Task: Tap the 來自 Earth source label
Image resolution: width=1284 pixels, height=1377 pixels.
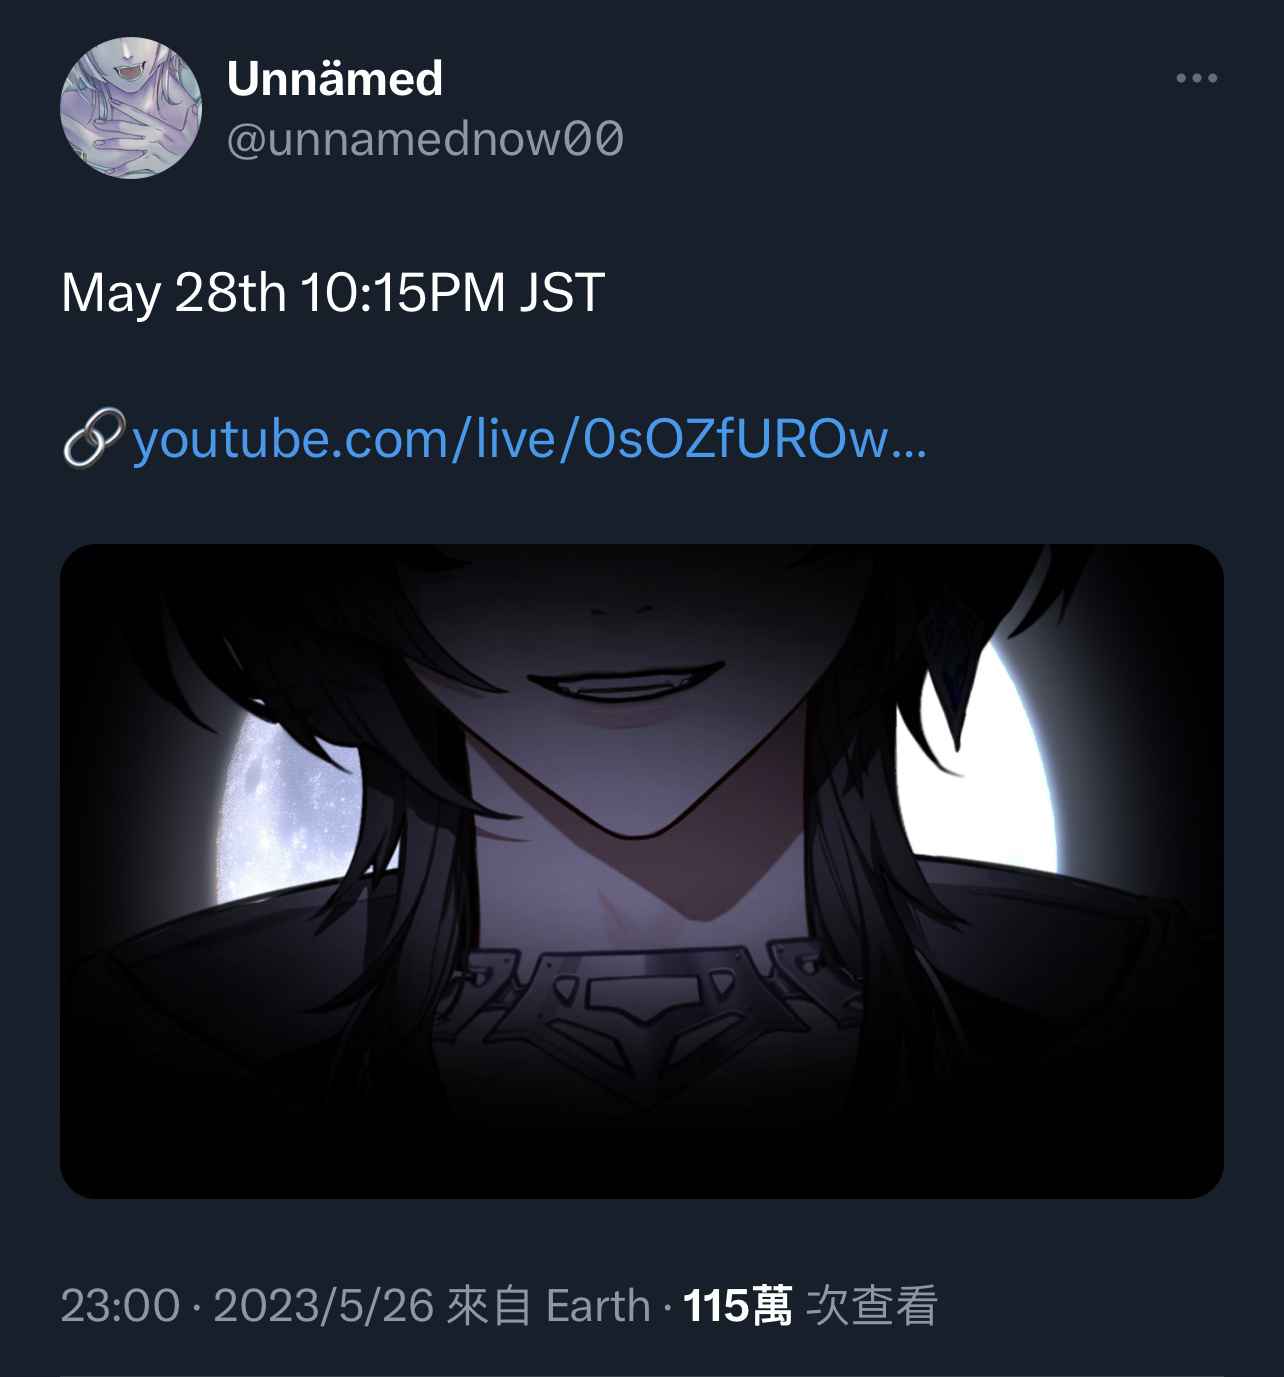Action: (548, 1306)
